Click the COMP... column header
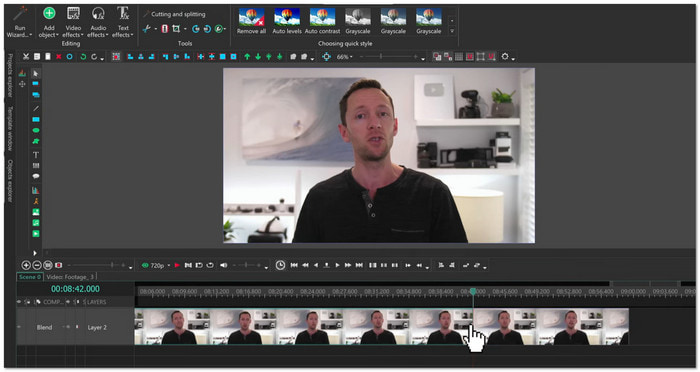Image resolution: width=700 pixels, height=372 pixels. pos(53,302)
